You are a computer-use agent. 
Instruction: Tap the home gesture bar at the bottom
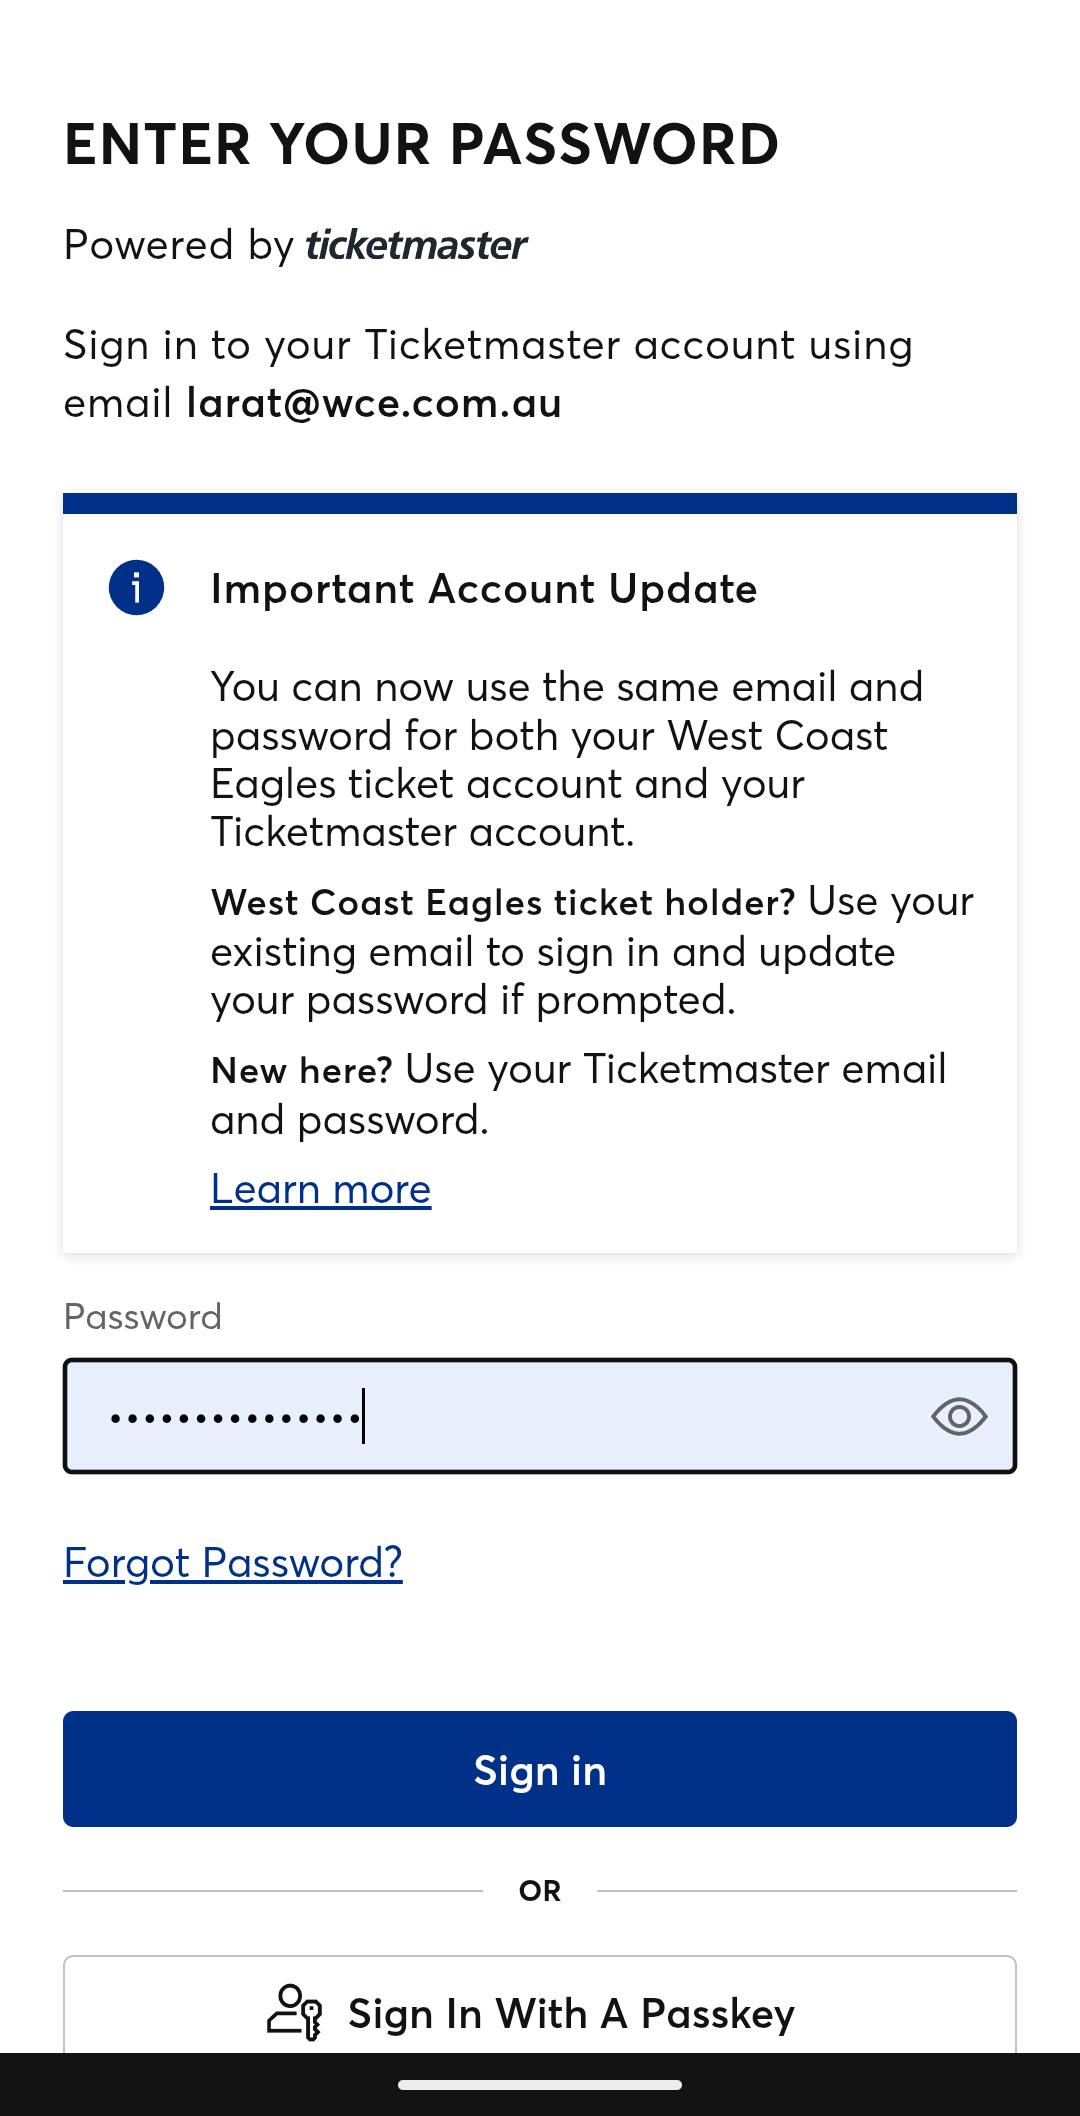click(540, 2085)
